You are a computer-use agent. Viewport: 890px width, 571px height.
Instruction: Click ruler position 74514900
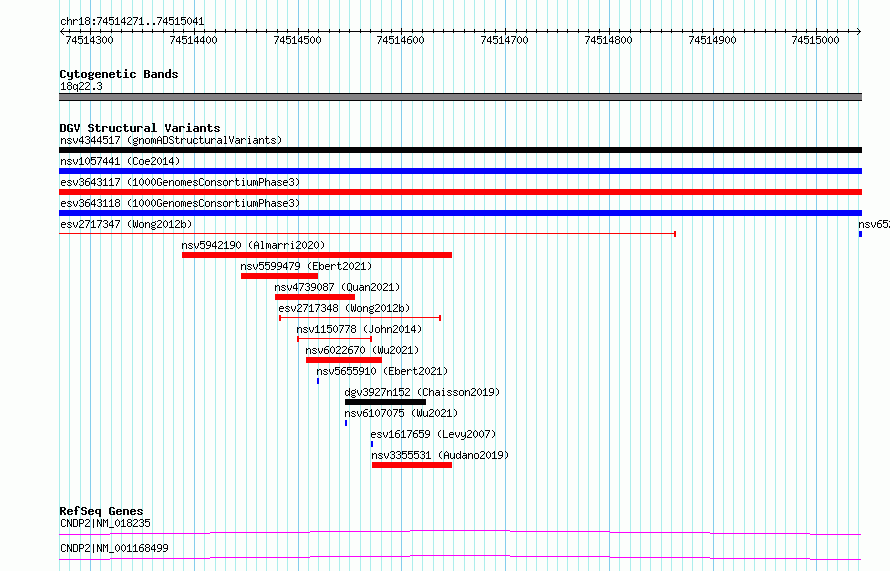[x=712, y=40]
